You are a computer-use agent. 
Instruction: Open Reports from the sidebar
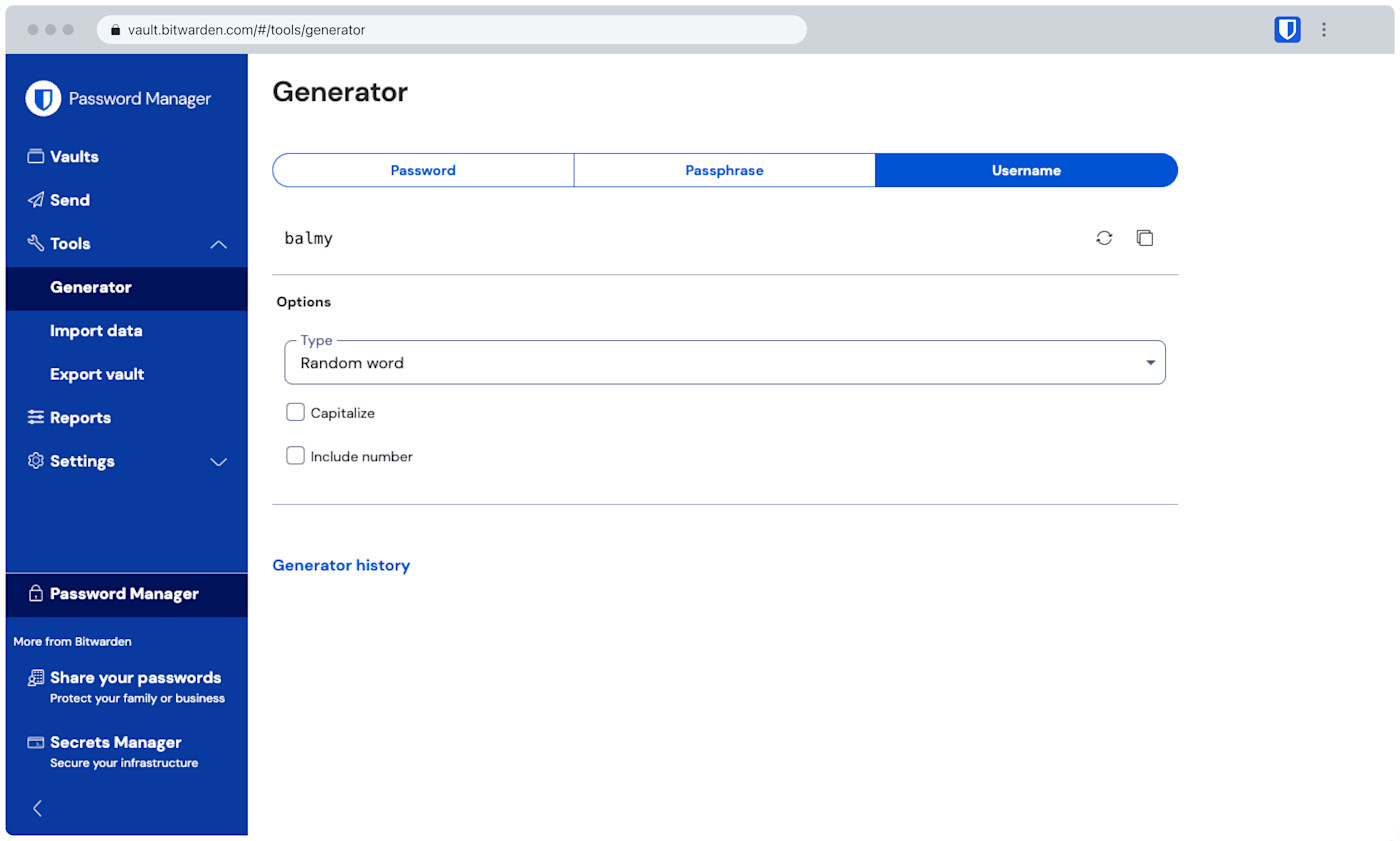(x=79, y=417)
